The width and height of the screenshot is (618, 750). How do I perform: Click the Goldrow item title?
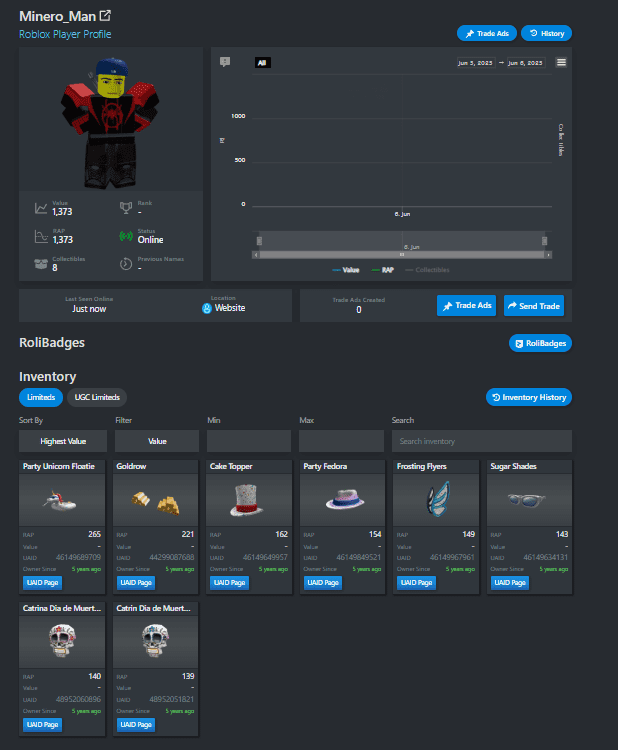pos(132,466)
